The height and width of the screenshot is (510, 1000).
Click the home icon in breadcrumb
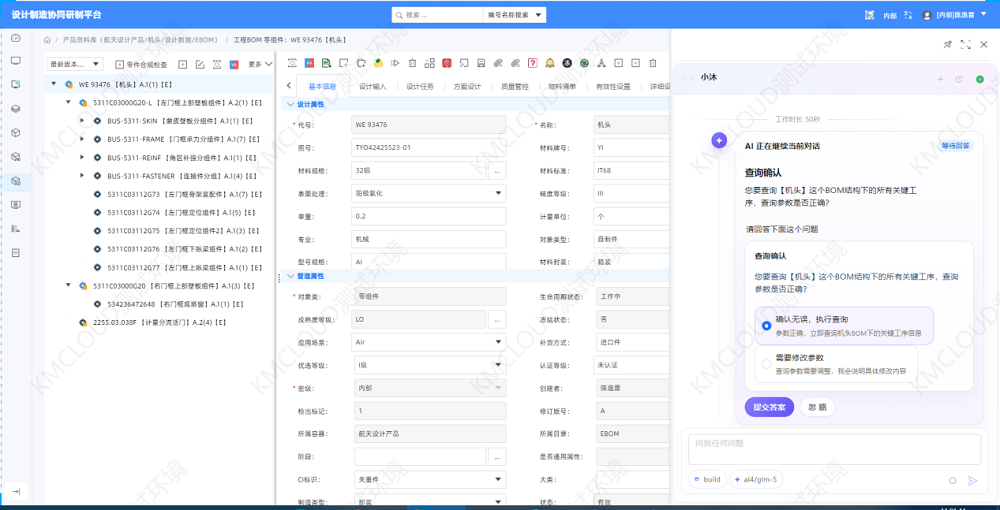coord(47,40)
